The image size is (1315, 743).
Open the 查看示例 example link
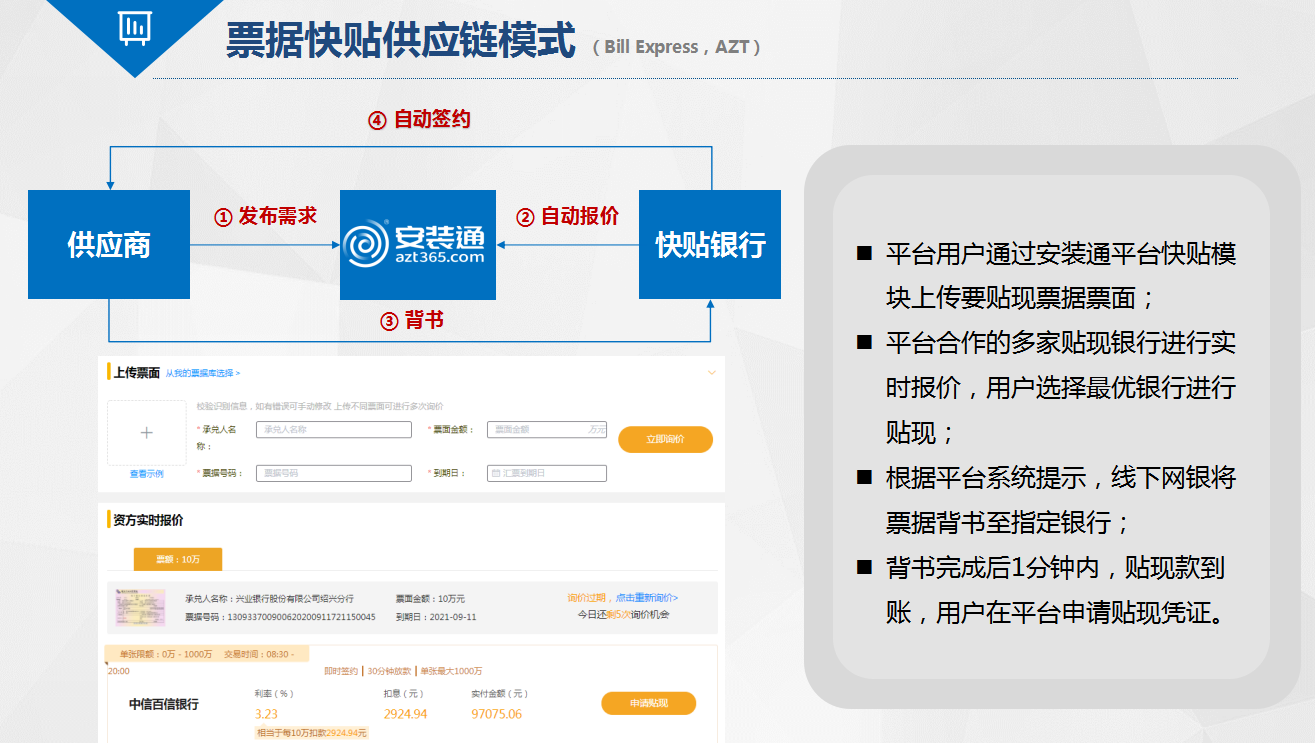coord(146,474)
